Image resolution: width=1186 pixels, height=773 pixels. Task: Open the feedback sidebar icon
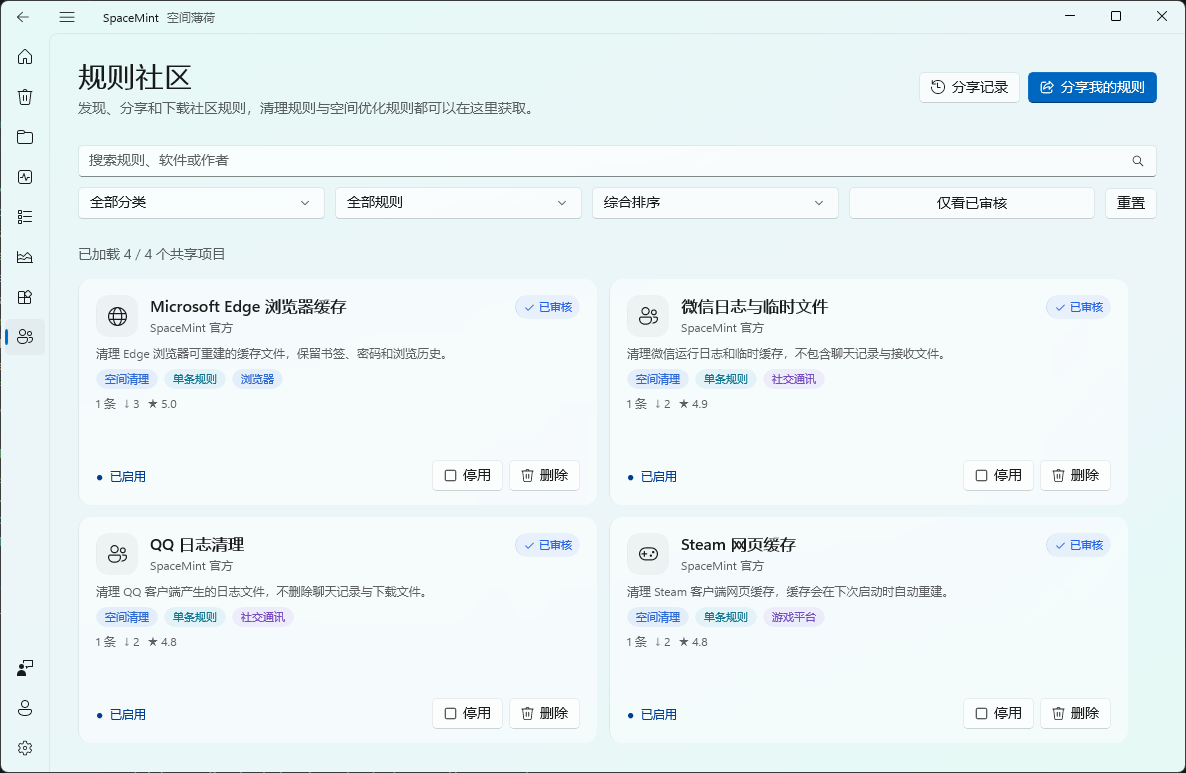click(x=25, y=668)
